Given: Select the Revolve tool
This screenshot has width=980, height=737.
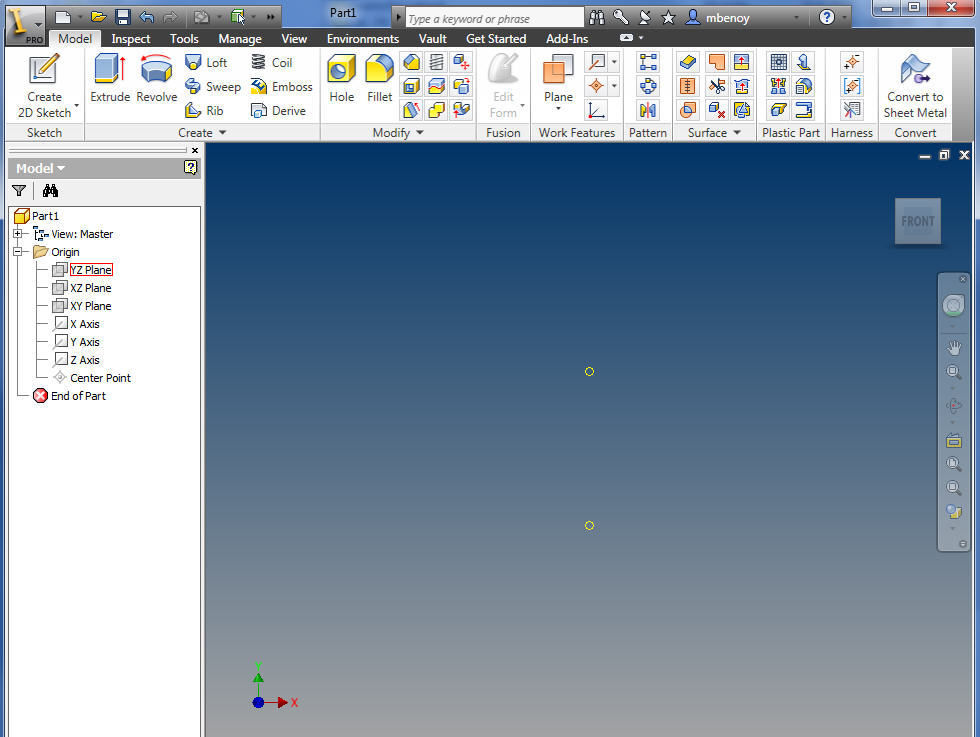Looking at the screenshot, I should (156, 79).
